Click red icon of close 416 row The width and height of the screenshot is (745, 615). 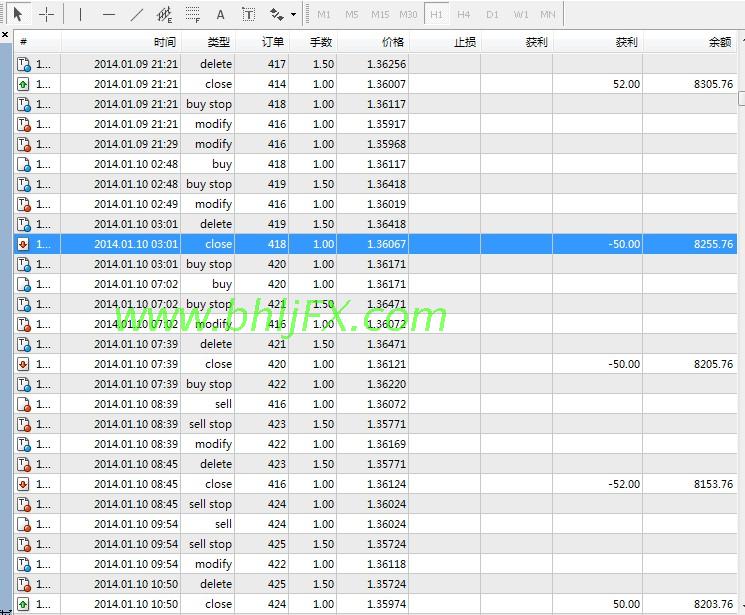(23, 484)
